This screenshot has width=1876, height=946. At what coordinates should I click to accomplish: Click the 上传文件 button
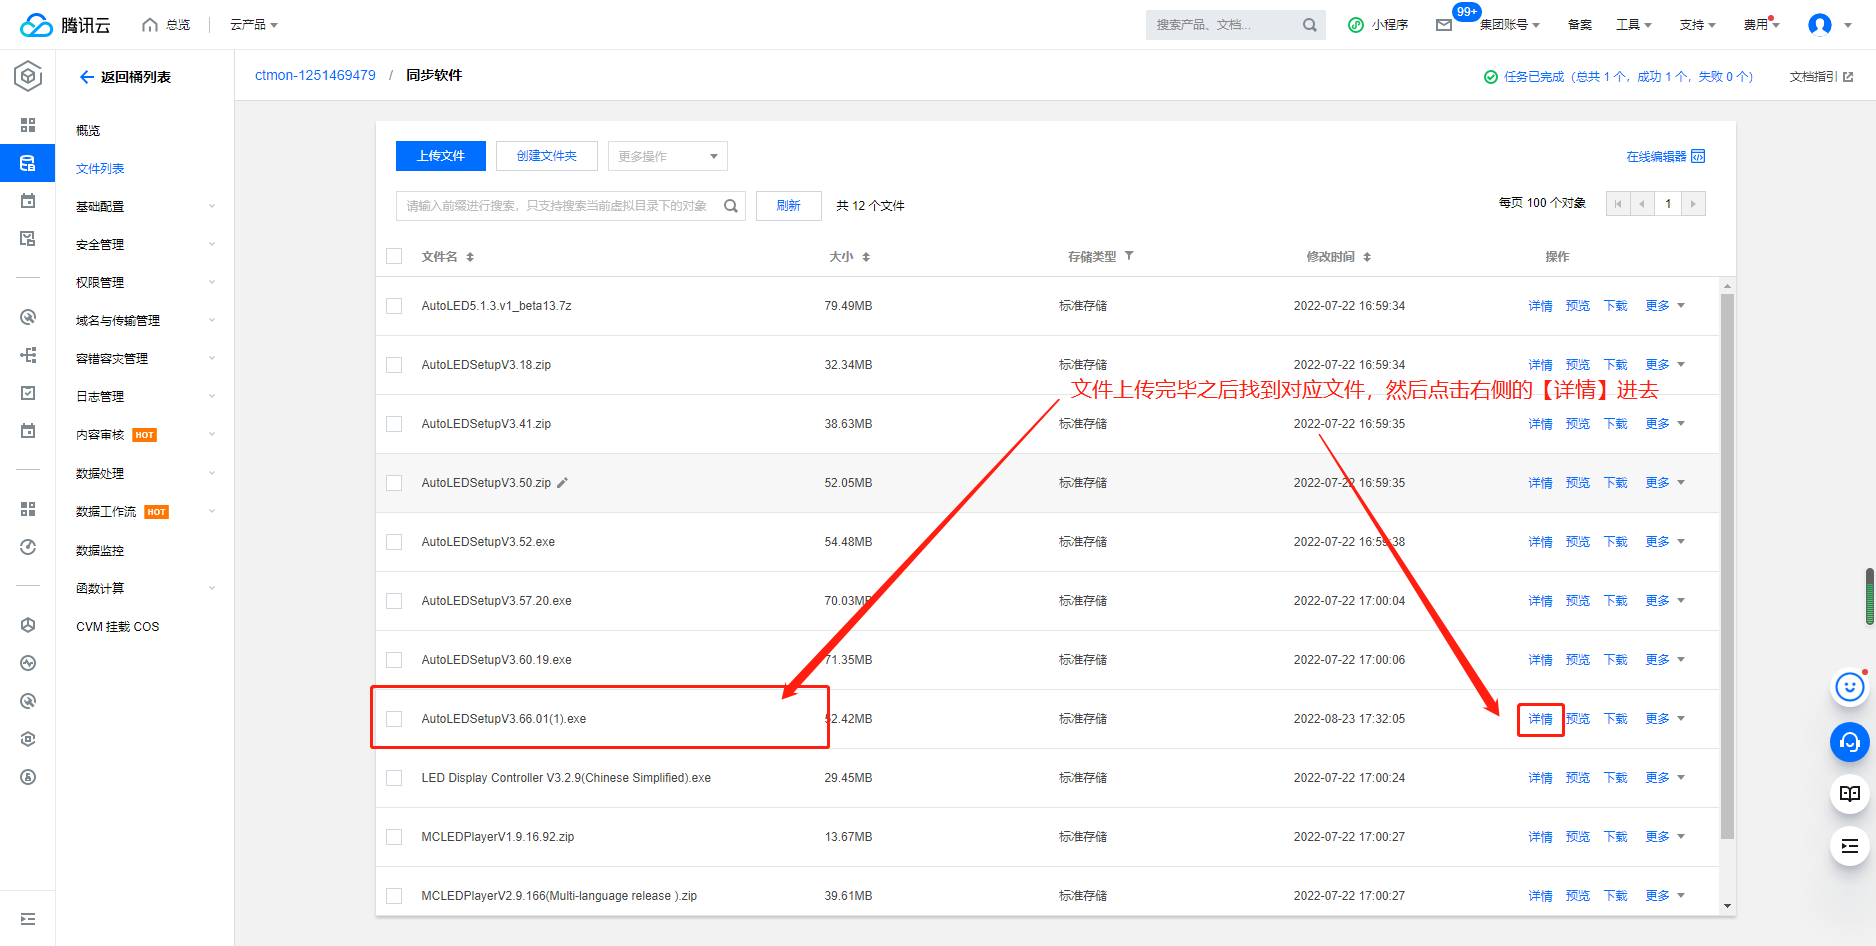[441, 156]
